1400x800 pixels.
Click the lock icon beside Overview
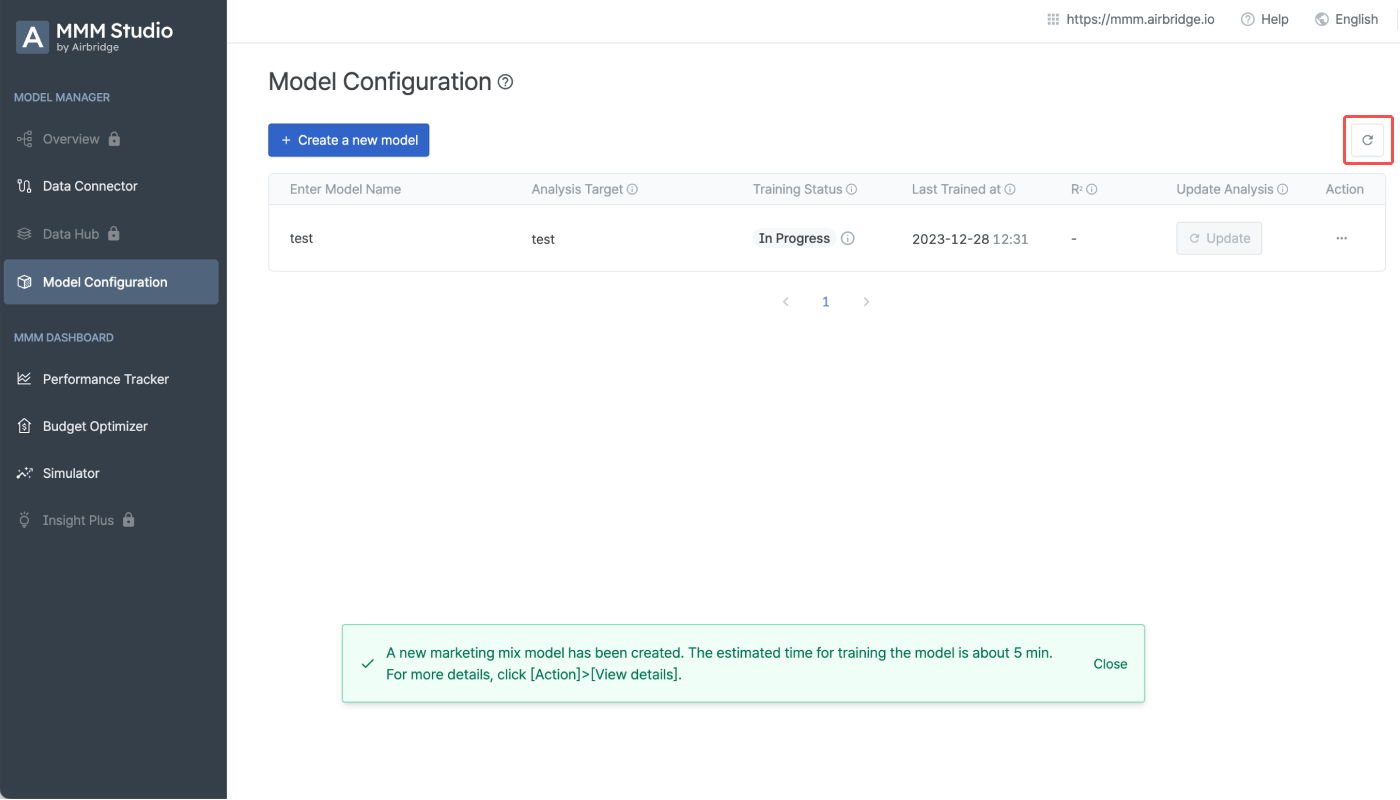tap(114, 139)
